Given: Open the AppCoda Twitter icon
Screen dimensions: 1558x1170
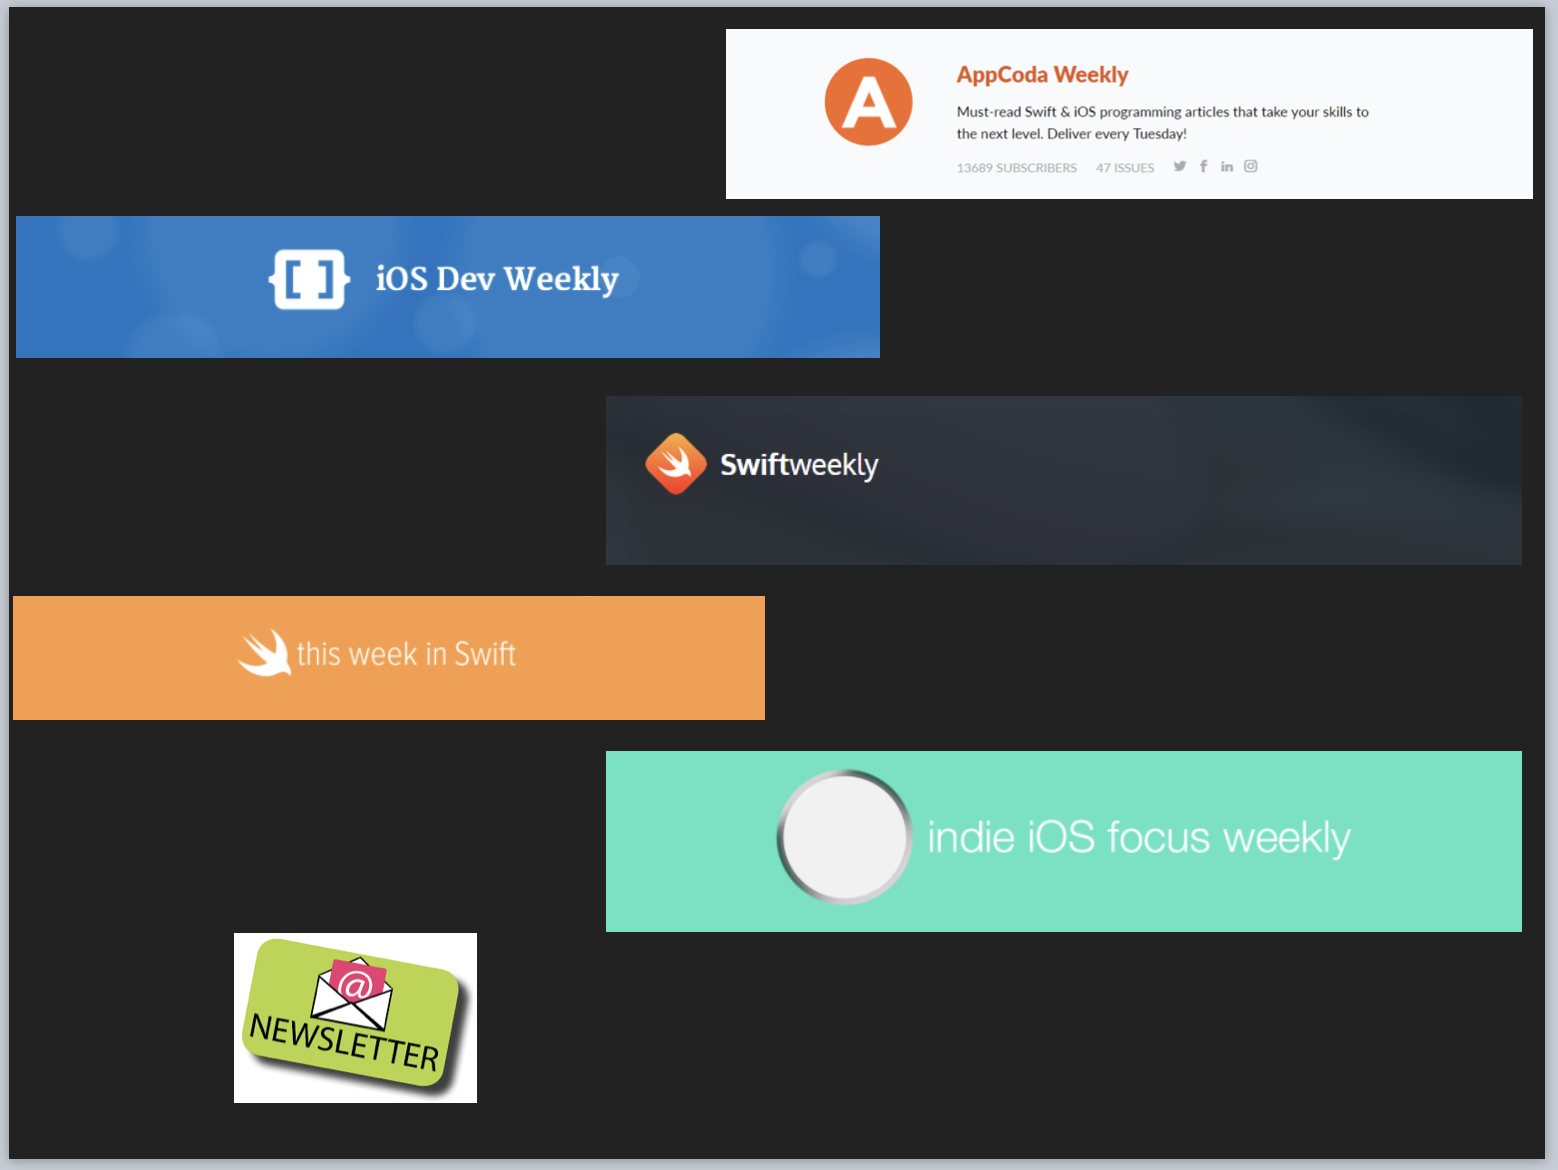Looking at the screenshot, I should 1180,166.
